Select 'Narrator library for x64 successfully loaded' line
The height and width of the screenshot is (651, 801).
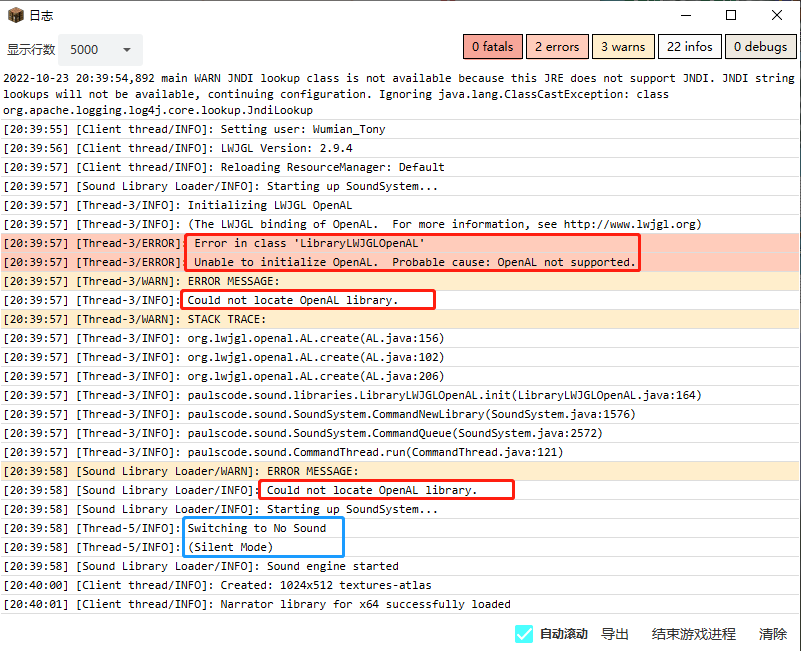point(400,604)
